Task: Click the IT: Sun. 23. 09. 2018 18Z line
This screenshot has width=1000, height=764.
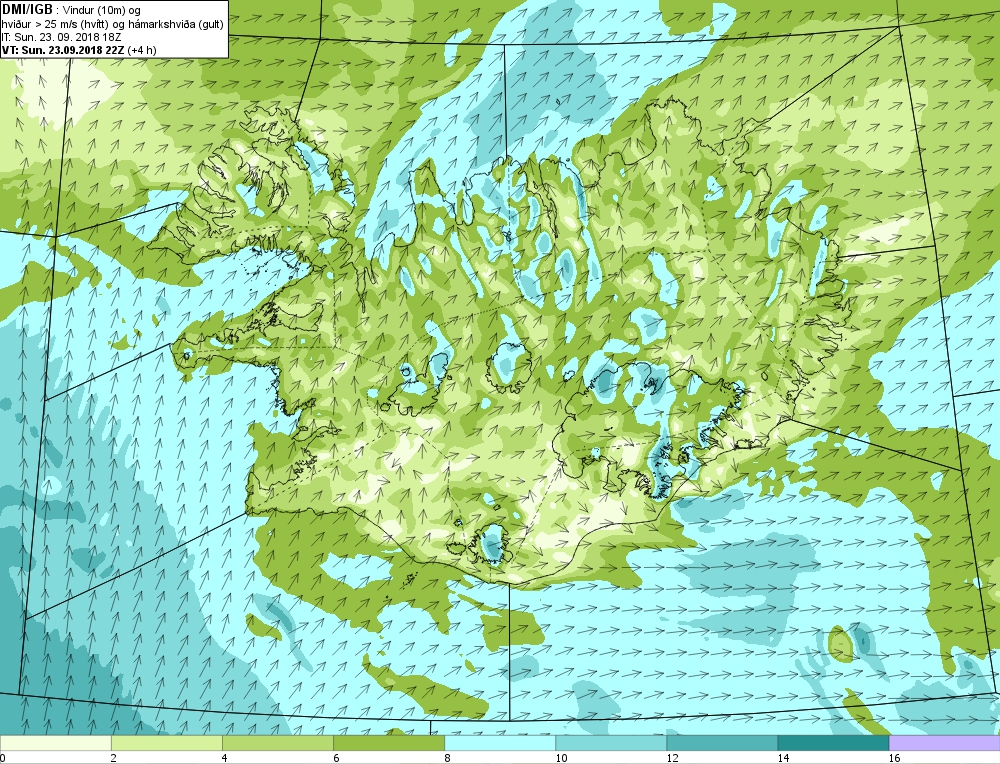Action: [x=61, y=37]
